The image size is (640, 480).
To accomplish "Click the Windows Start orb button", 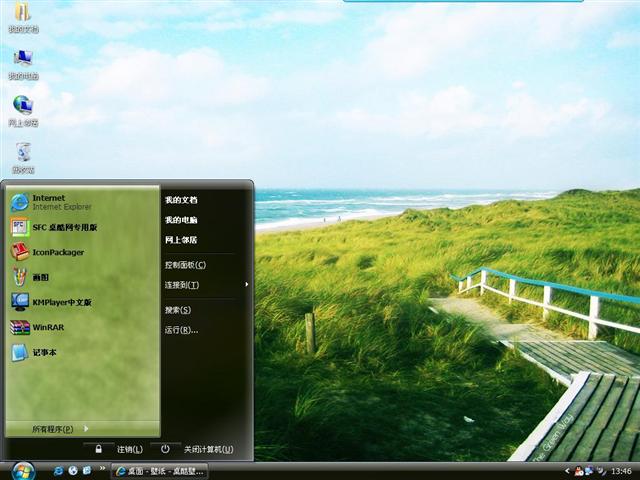I will 23,471.
